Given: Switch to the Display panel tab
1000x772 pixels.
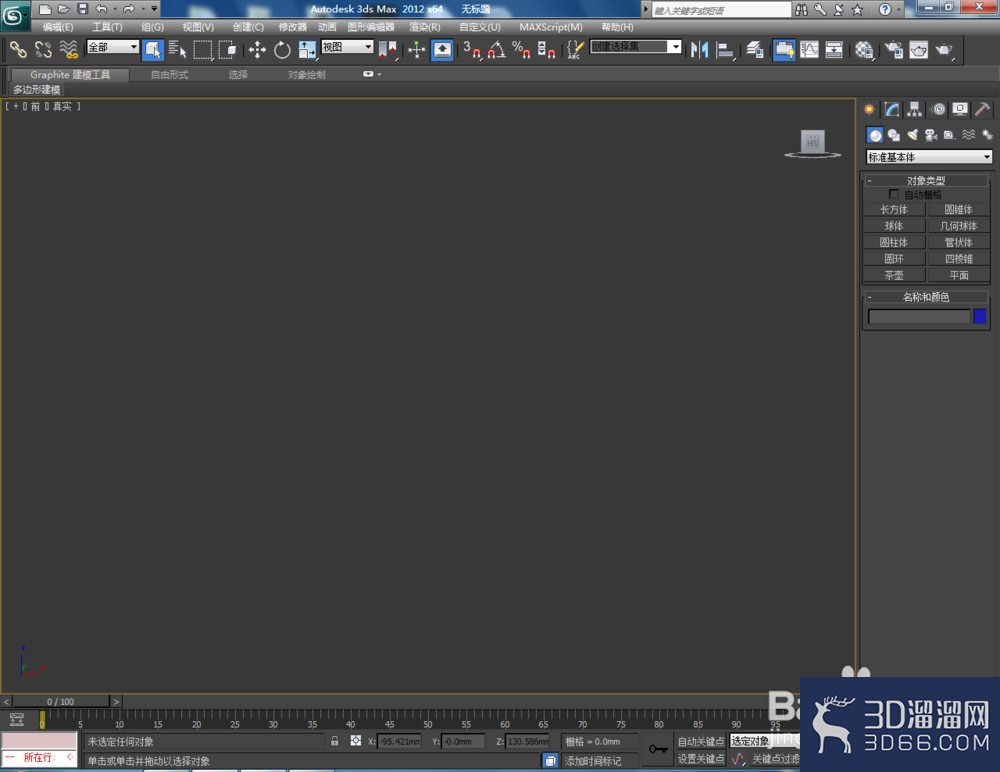Looking at the screenshot, I should point(960,110).
